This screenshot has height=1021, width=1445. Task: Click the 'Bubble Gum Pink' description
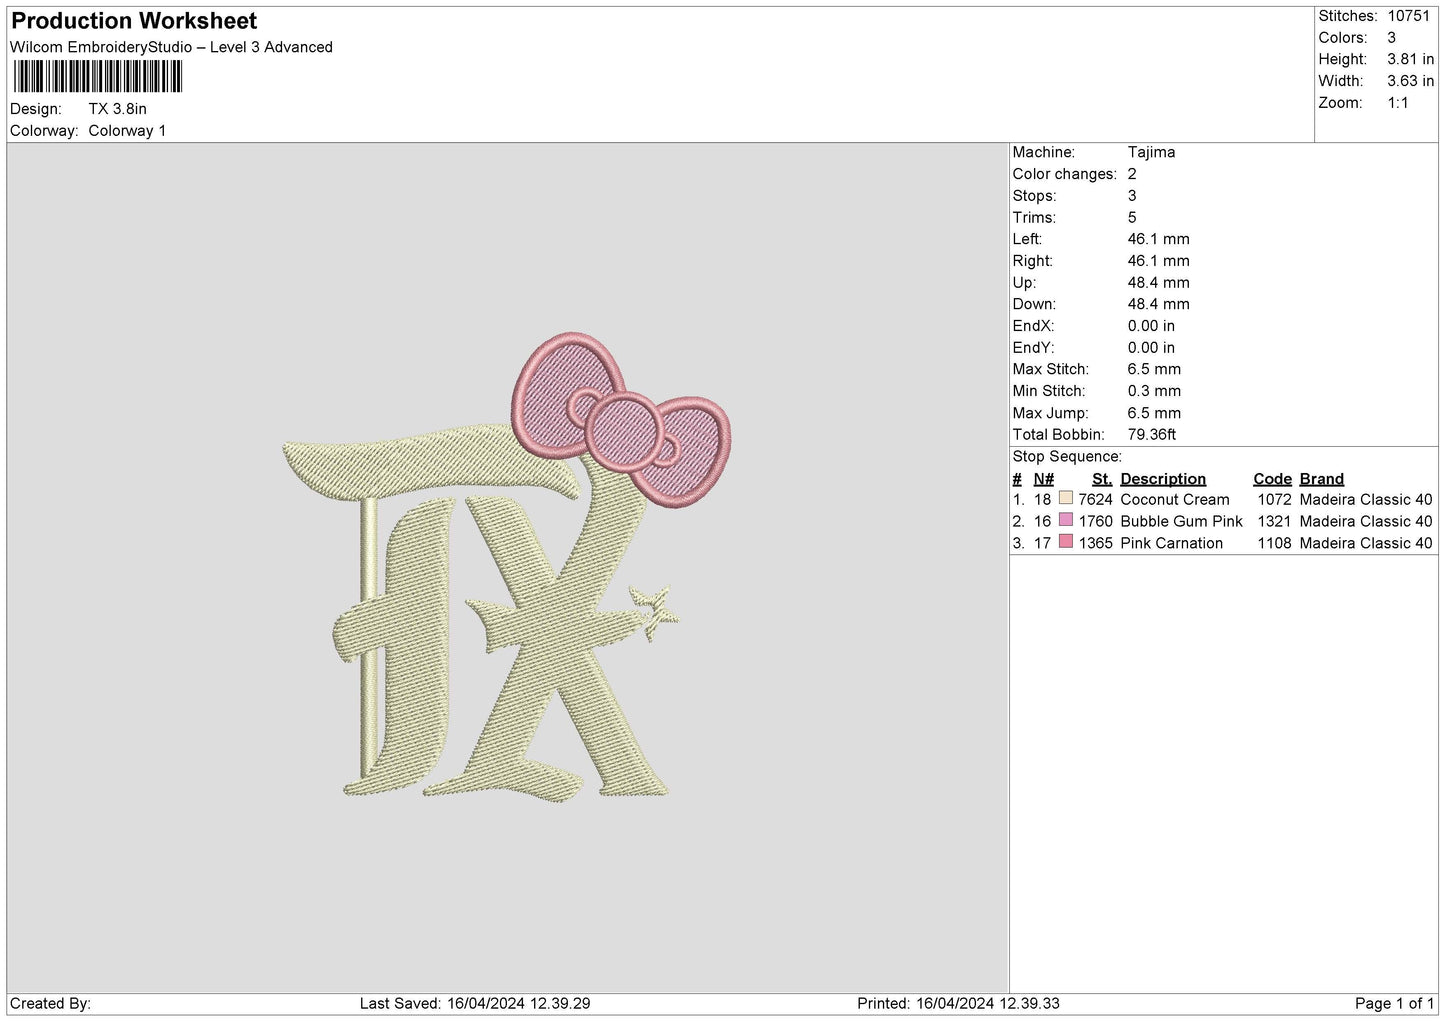point(1181,522)
